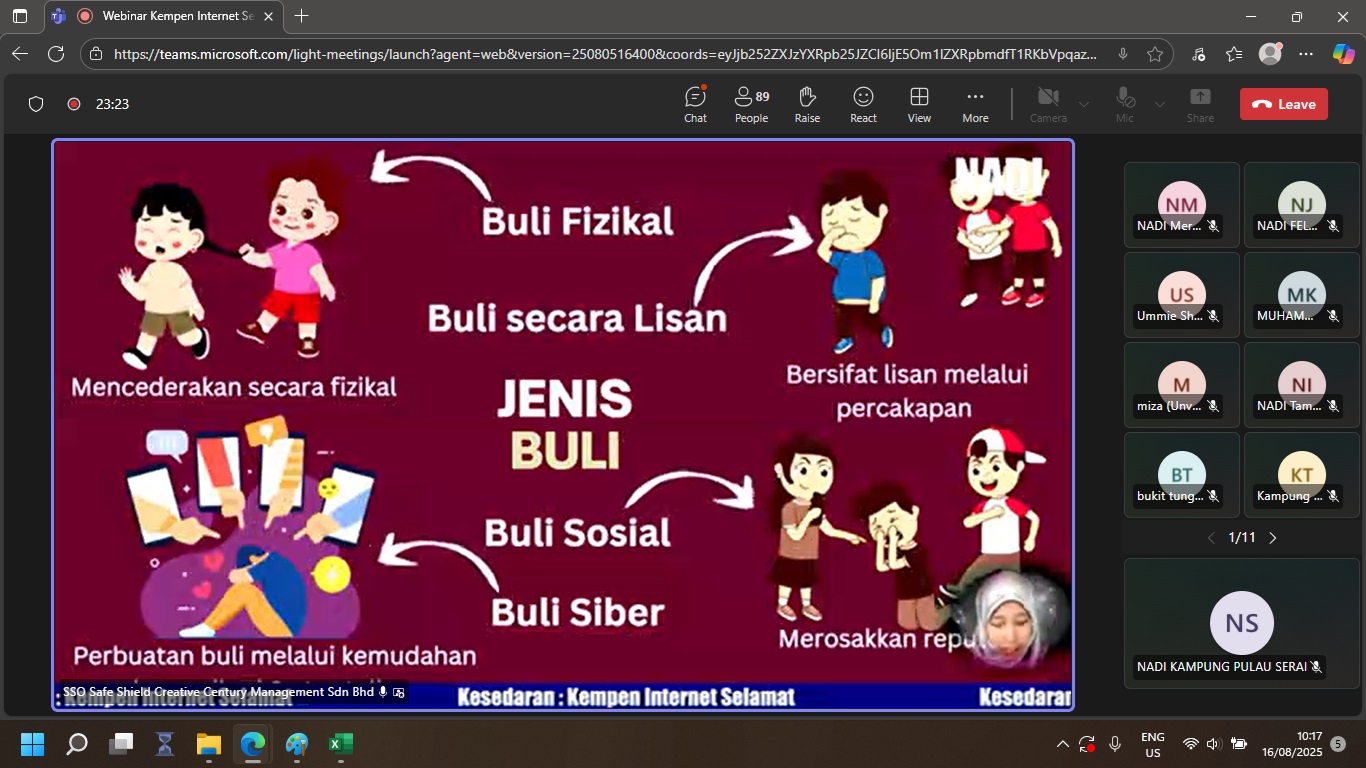The height and width of the screenshot is (768, 1366).
Task: Expand camera options dropdown arrow
Action: point(1084,104)
